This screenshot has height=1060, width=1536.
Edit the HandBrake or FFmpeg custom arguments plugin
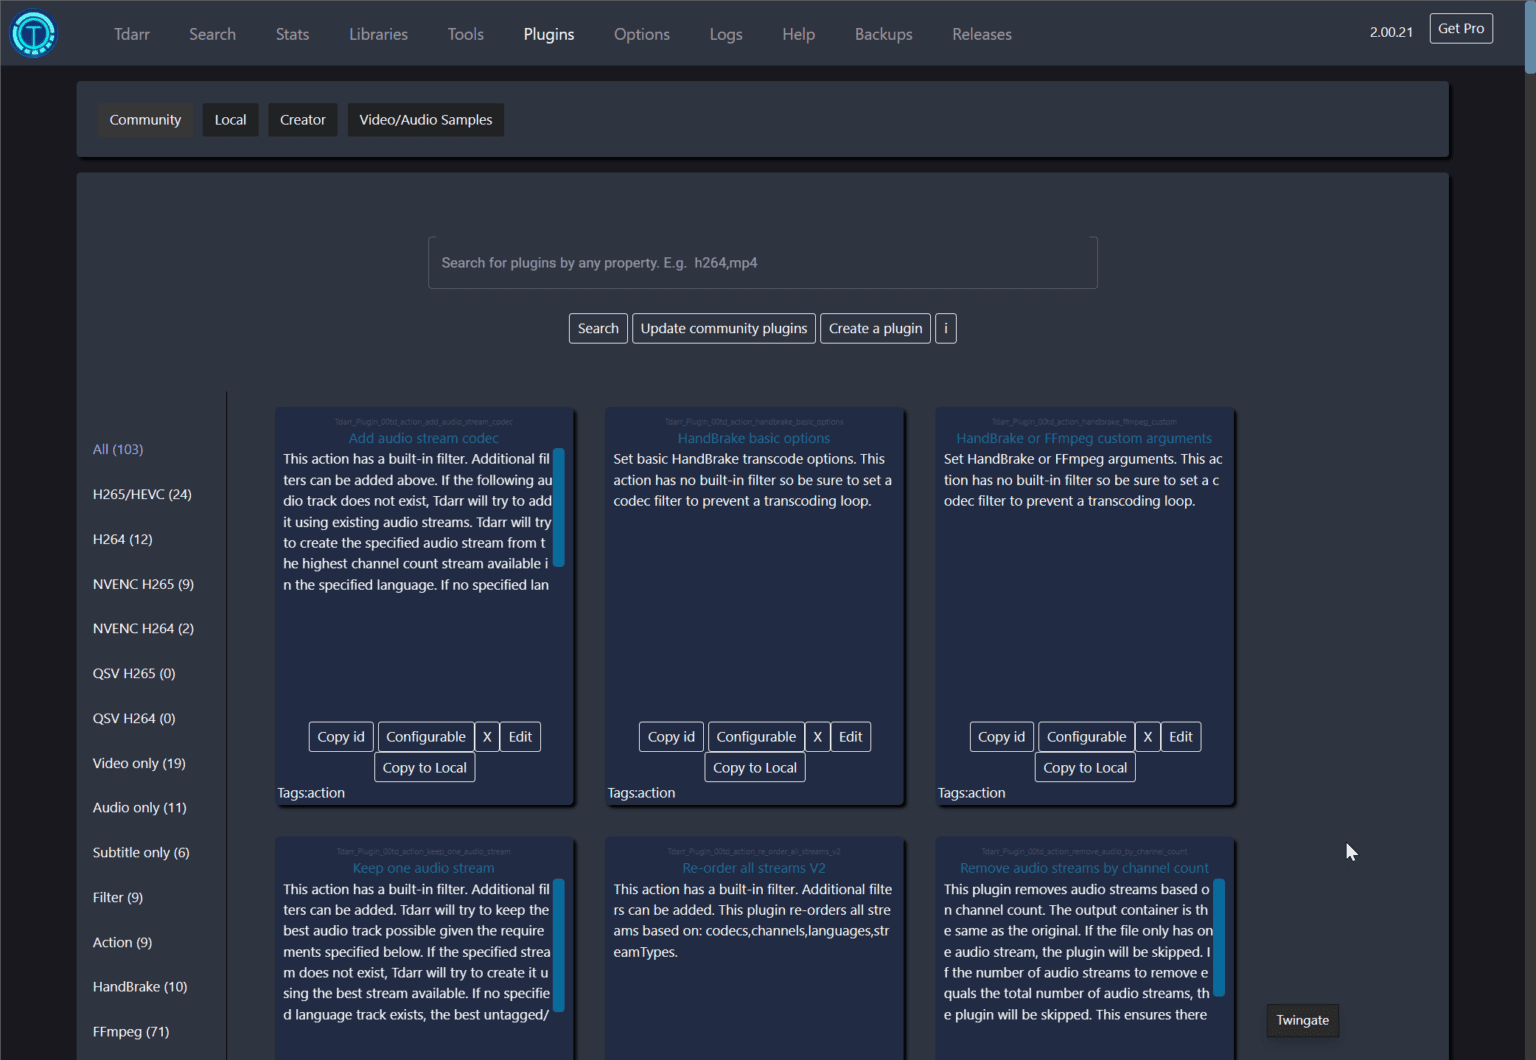(1180, 736)
